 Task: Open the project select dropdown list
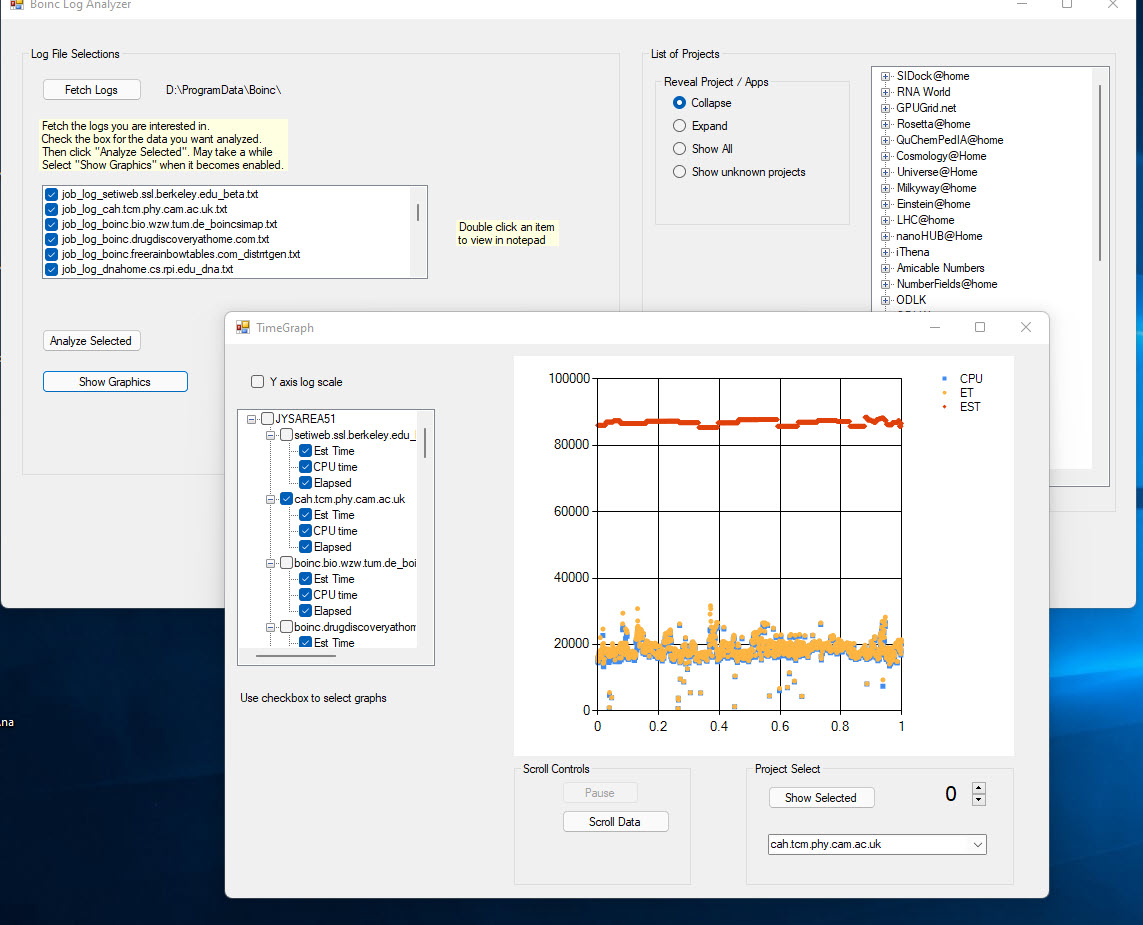pyautogui.click(x=977, y=845)
